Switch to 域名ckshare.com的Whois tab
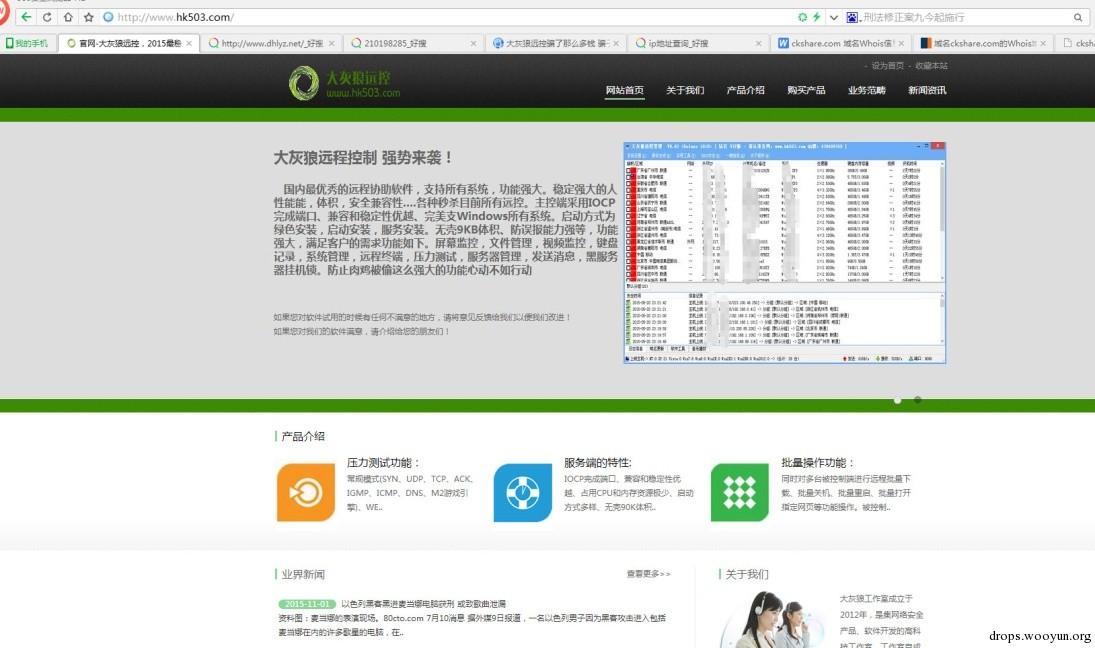 982,43
